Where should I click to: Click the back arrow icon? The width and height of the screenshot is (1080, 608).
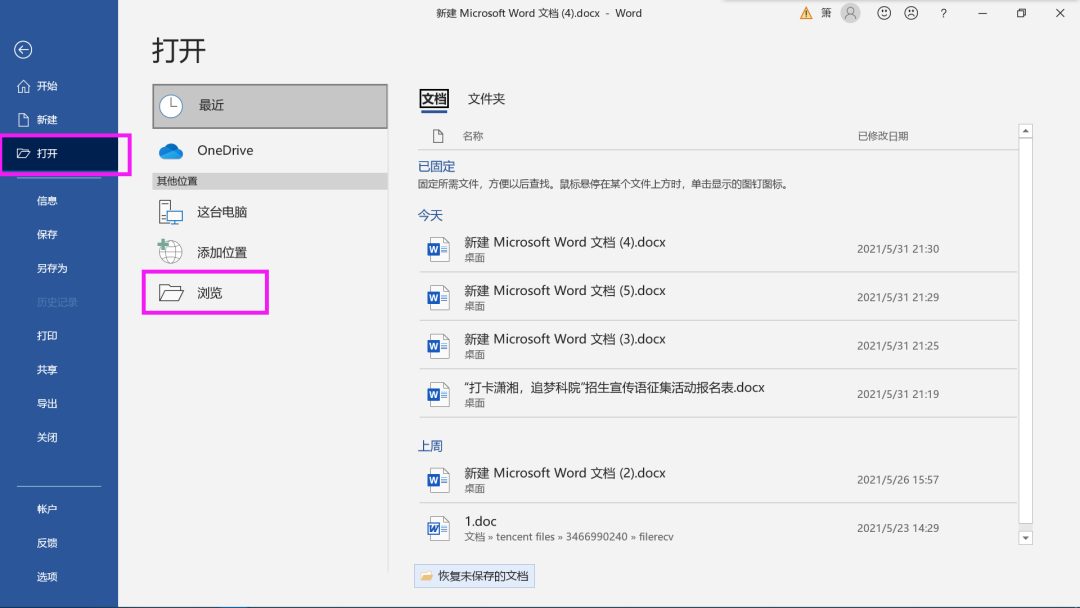pyautogui.click(x=23, y=50)
